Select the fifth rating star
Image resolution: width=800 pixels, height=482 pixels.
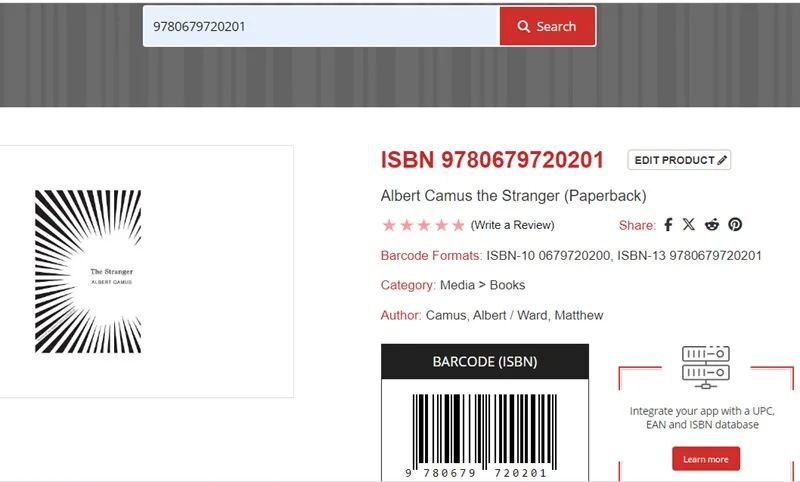click(459, 225)
